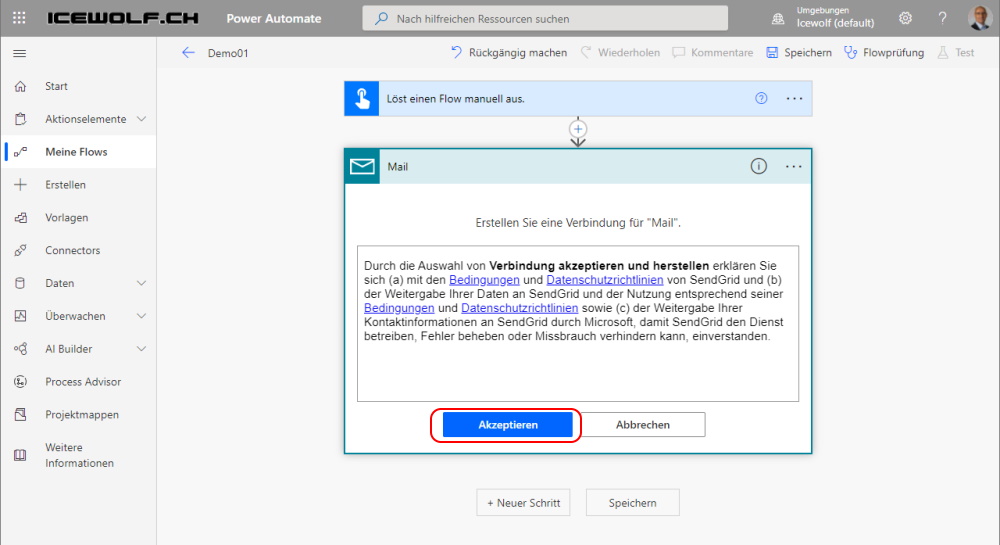Click the Start home icon
Viewport: 1000px width, 545px height.
[x=20, y=86]
